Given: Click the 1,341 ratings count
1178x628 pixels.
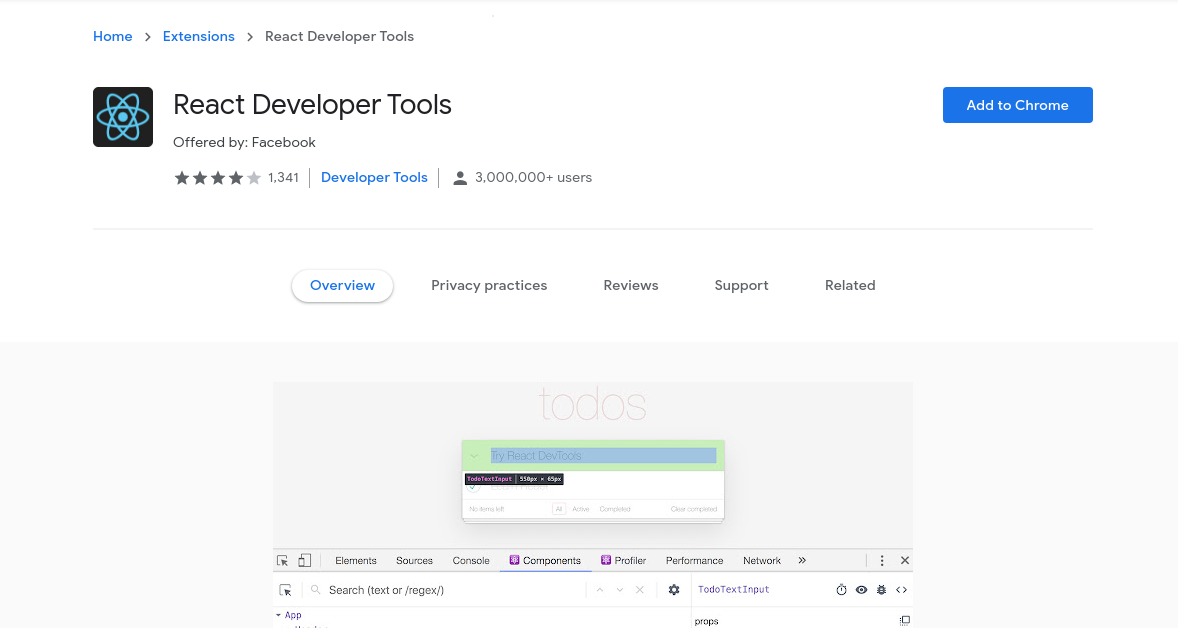Looking at the screenshot, I should coord(283,178).
